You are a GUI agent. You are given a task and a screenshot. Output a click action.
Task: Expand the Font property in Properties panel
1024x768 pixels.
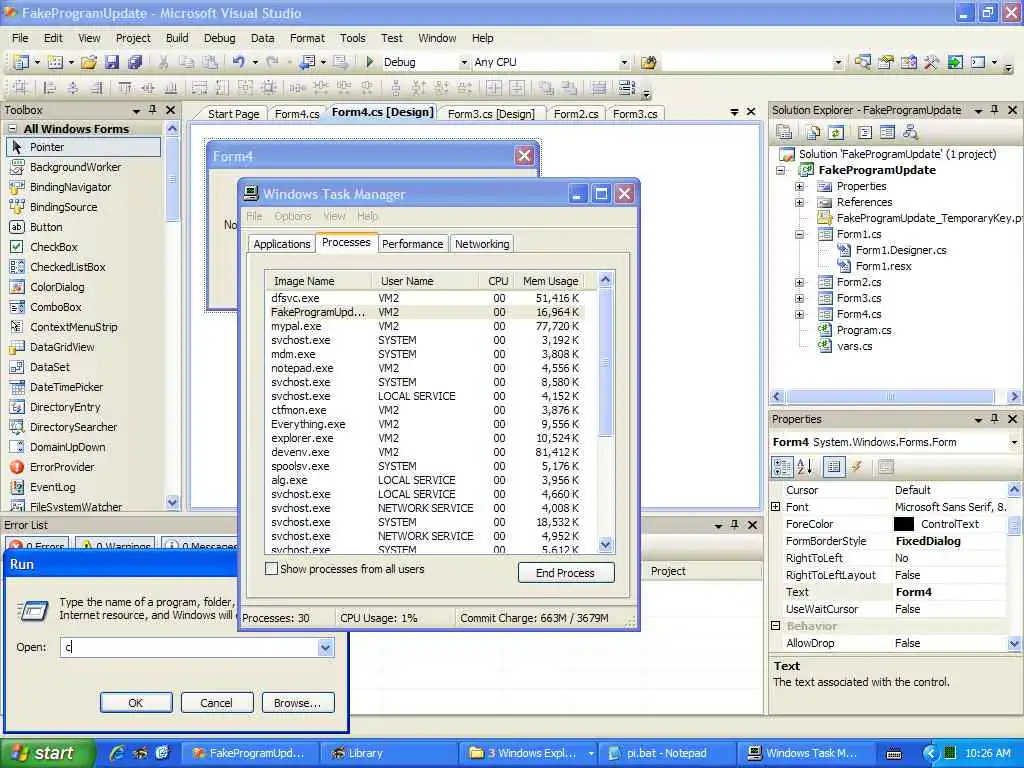(x=776, y=507)
